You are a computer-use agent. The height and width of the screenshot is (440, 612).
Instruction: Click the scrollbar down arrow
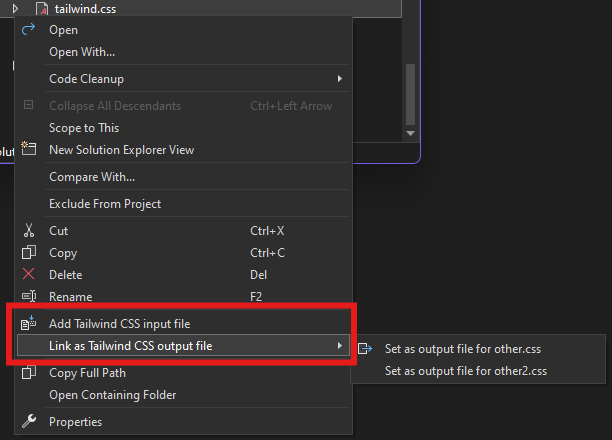tap(410, 133)
